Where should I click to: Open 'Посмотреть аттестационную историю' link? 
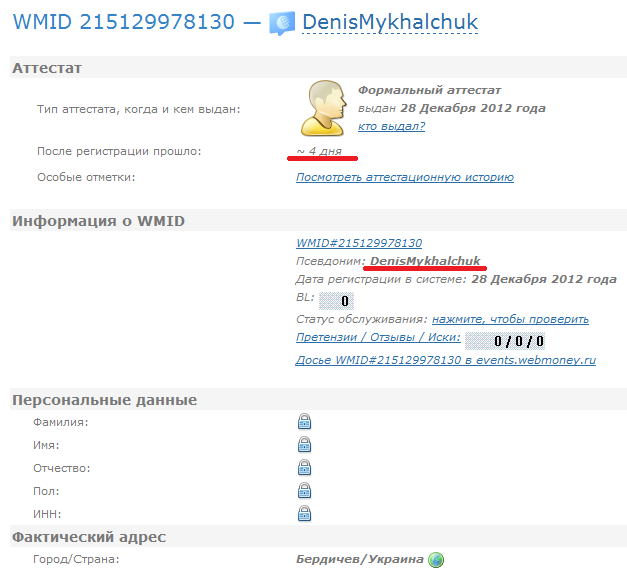tap(405, 177)
